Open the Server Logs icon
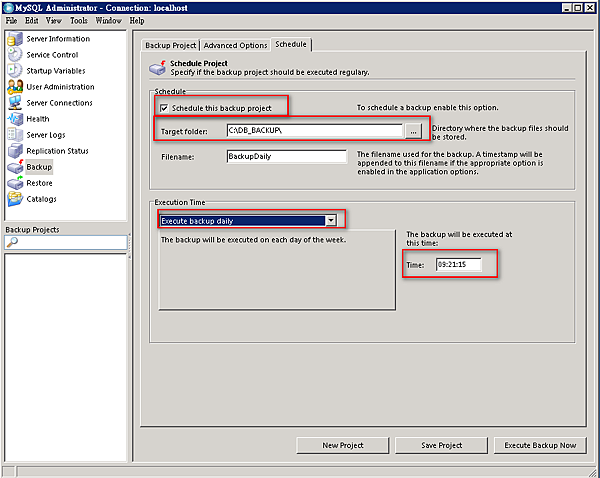The height and width of the screenshot is (478, 600). point(15,135)
